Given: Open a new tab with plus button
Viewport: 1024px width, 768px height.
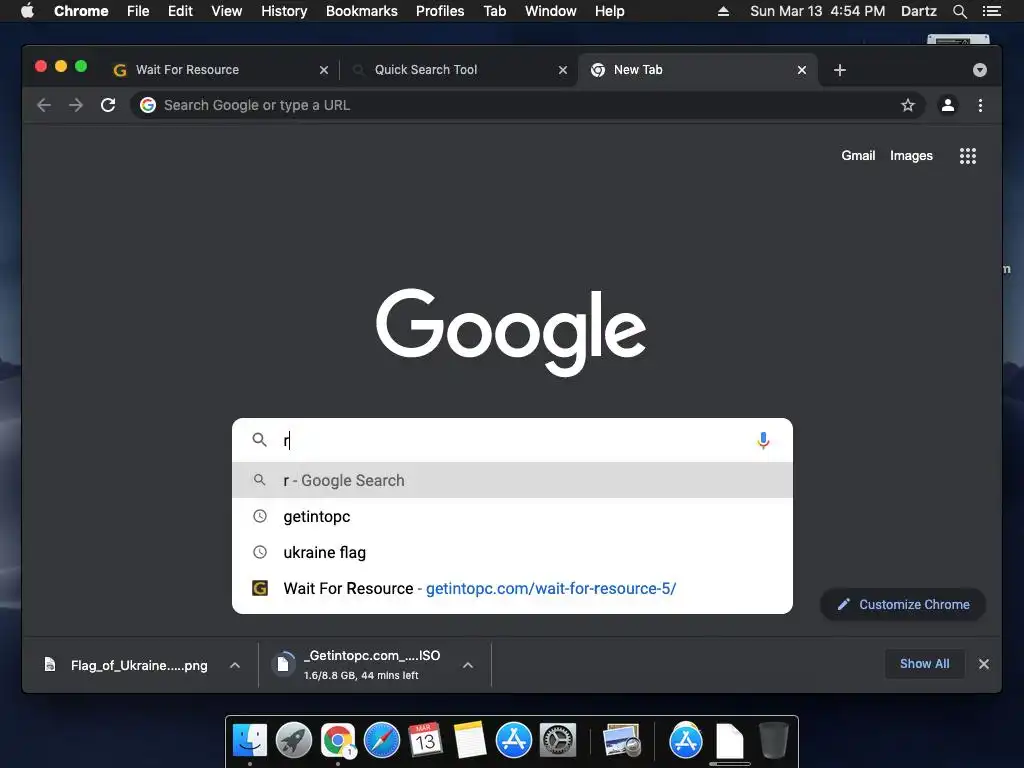Looking at the screenshot, I should pyautogui.click(x=840, y=70).
